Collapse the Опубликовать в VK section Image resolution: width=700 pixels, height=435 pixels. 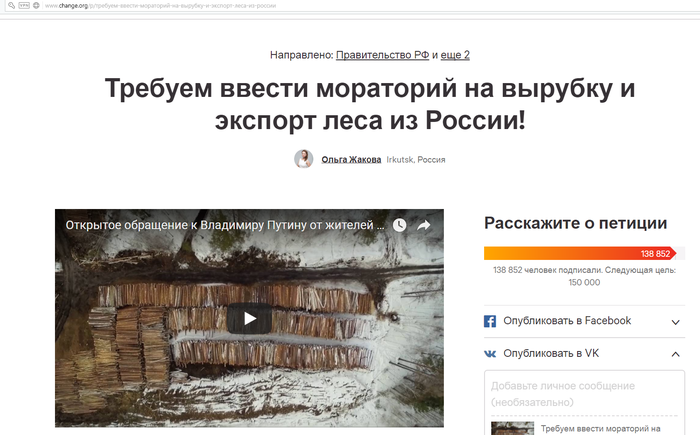[x=675, y=354]
